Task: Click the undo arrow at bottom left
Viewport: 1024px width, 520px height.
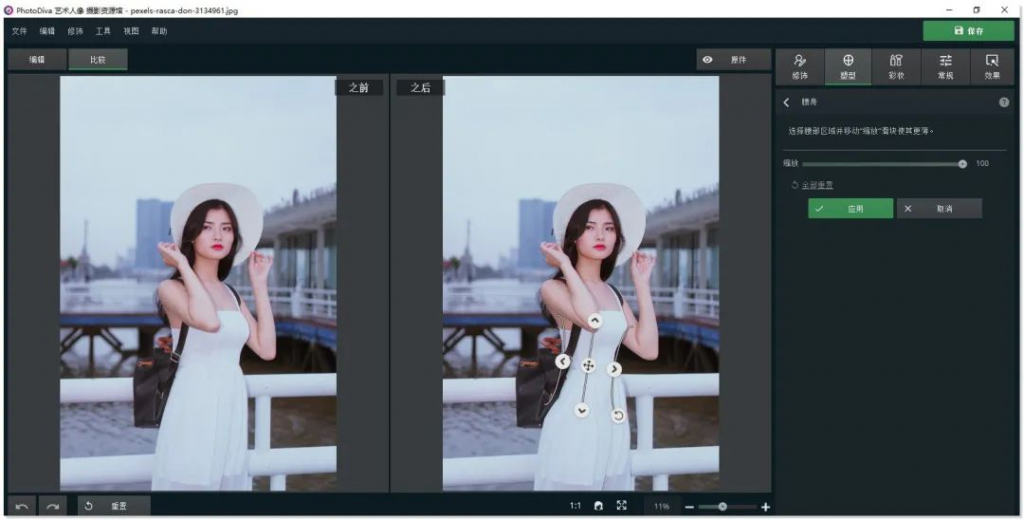Action: (x=22, y=506)
